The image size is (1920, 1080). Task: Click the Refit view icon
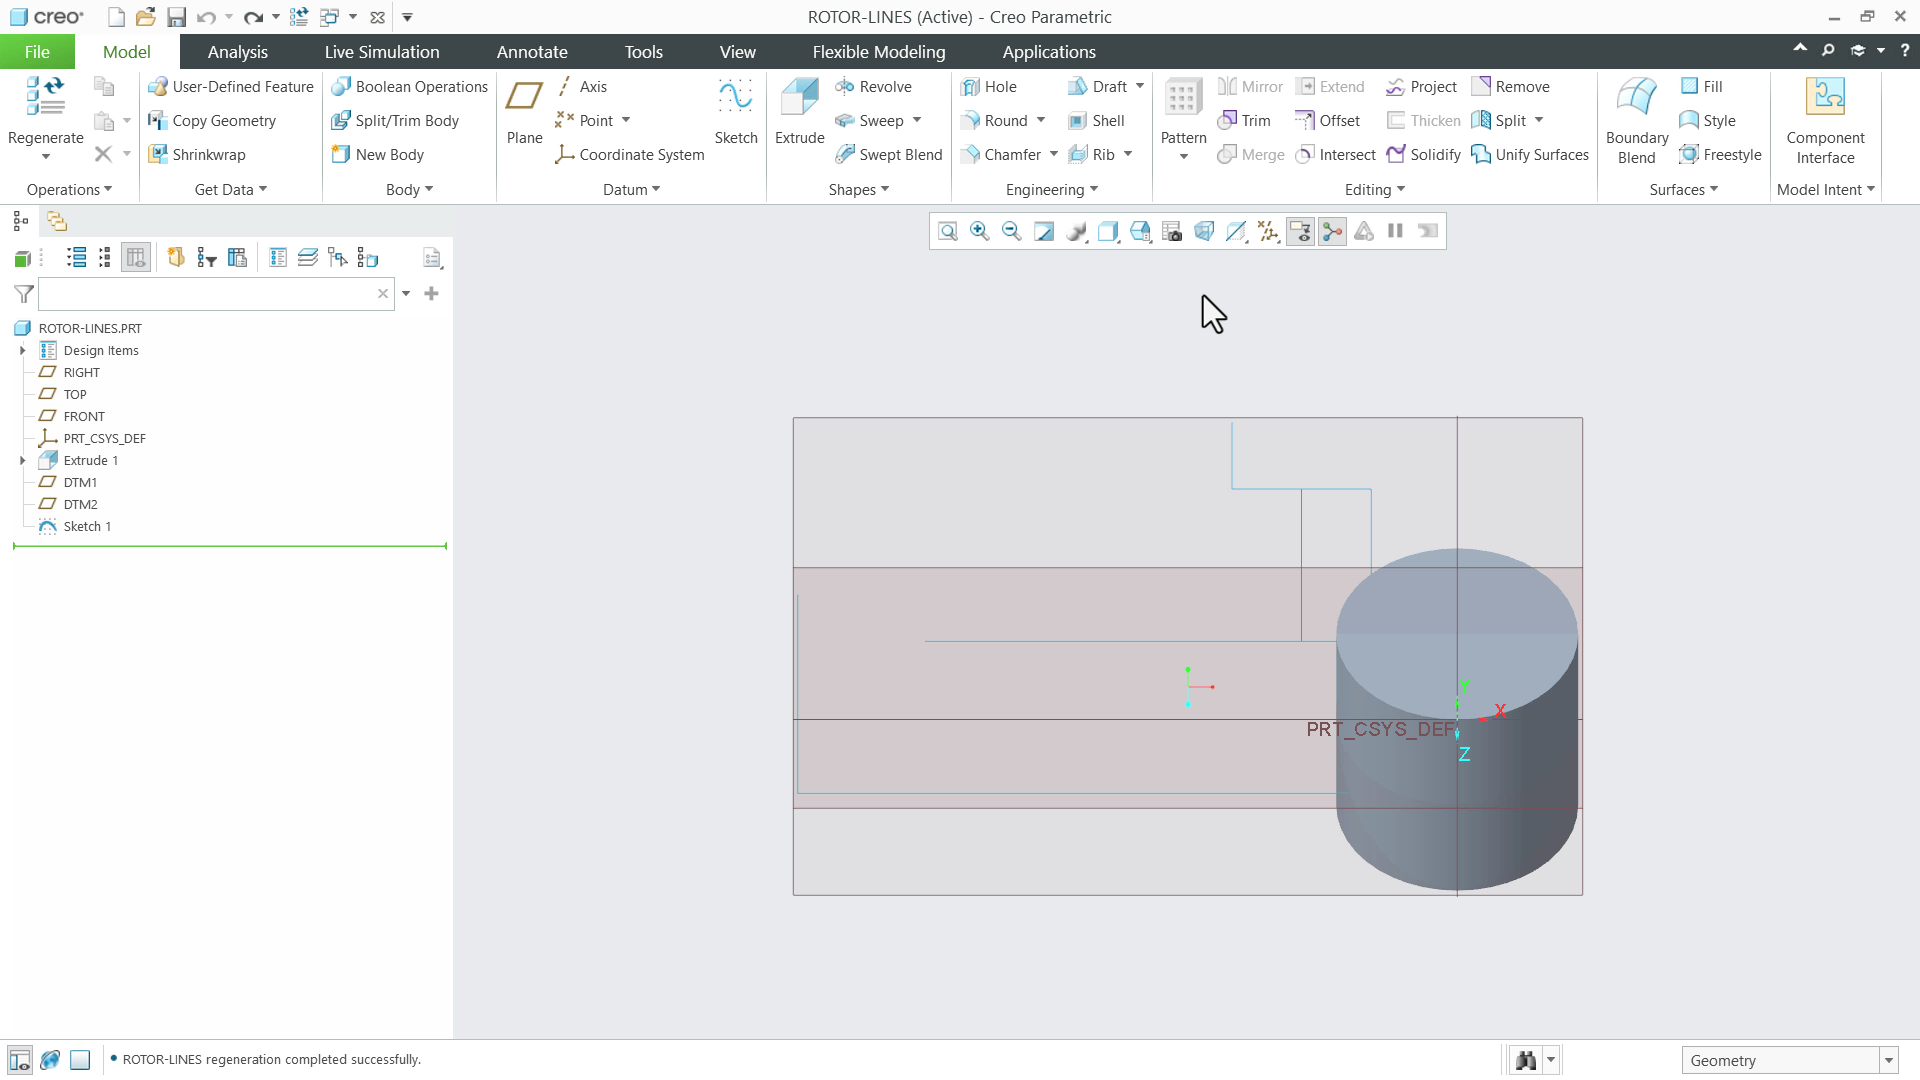pyautogui.click(x=947, y=232)
